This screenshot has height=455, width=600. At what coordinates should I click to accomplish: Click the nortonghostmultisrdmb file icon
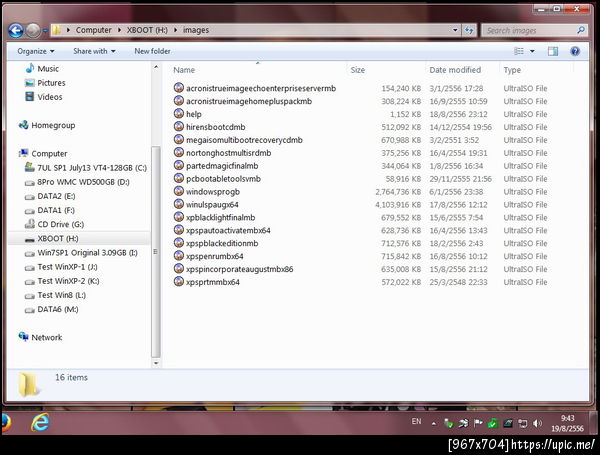click(179, 152)
